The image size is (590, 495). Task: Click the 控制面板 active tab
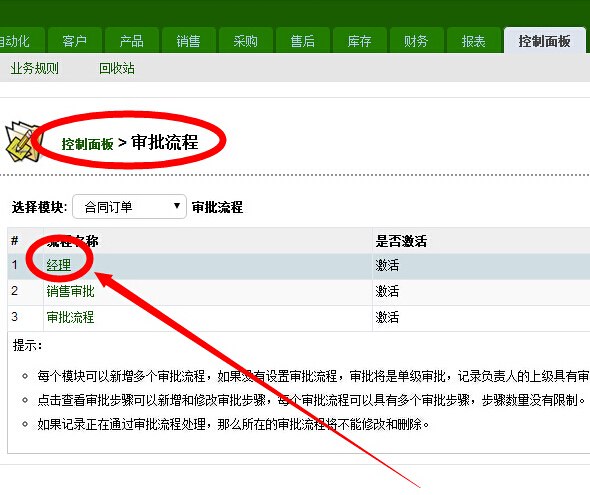point(544,41)
